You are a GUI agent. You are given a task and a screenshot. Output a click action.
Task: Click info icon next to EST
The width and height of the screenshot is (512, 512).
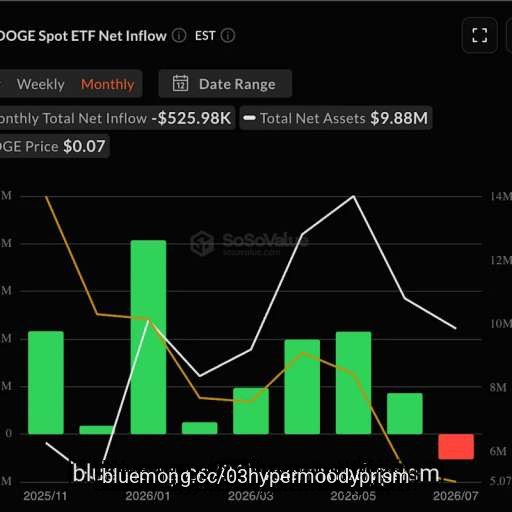pos(228,36)
